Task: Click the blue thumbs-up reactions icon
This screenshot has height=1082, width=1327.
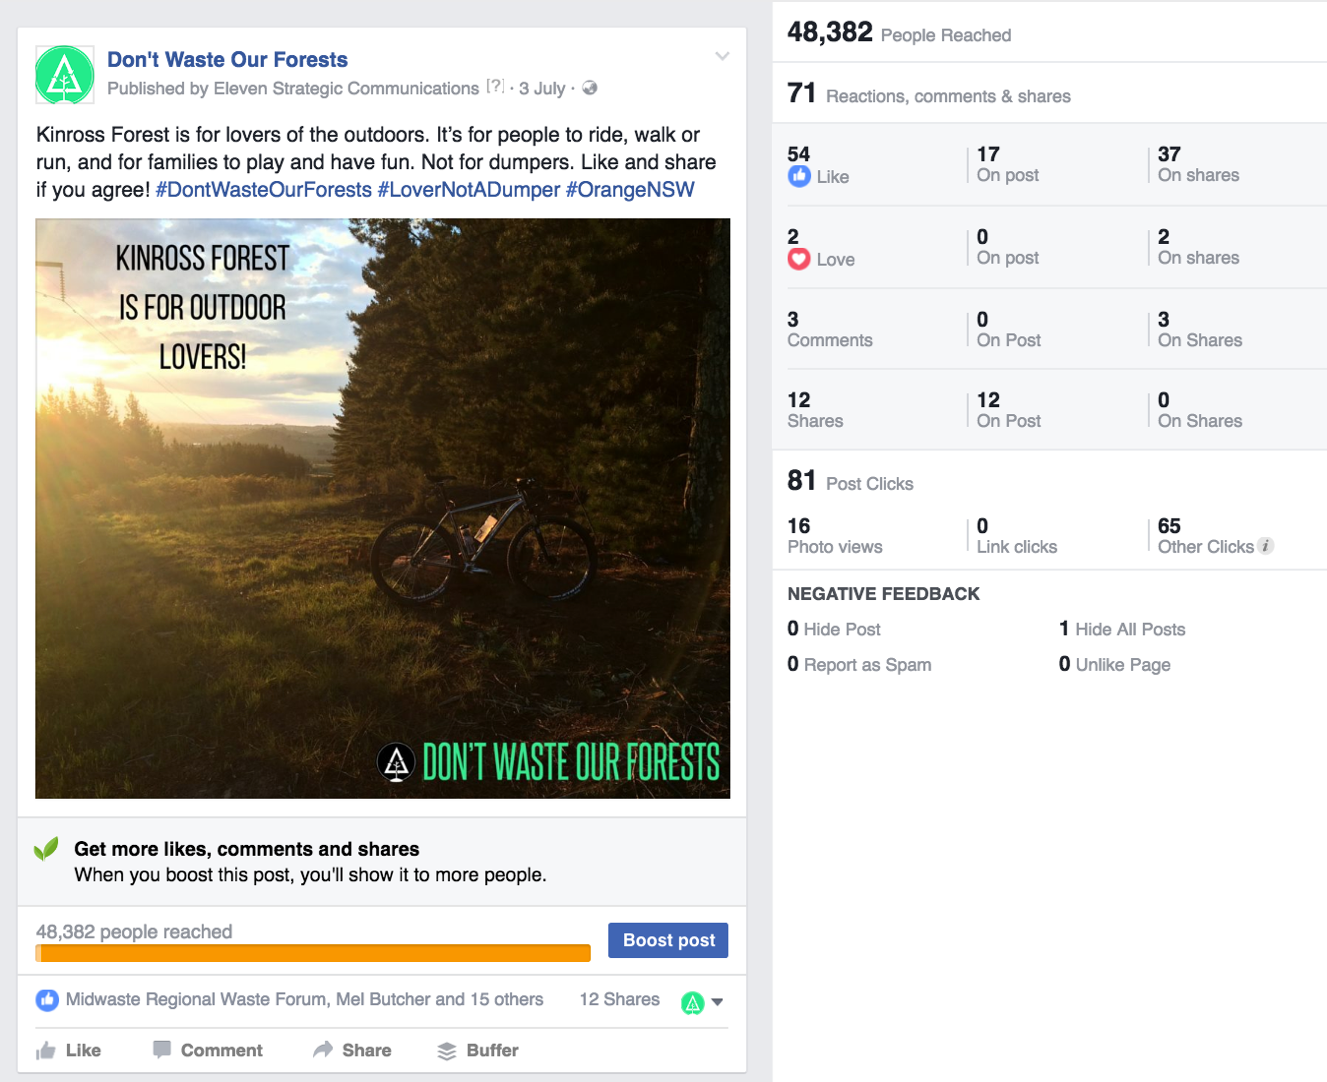Action: 47,999
